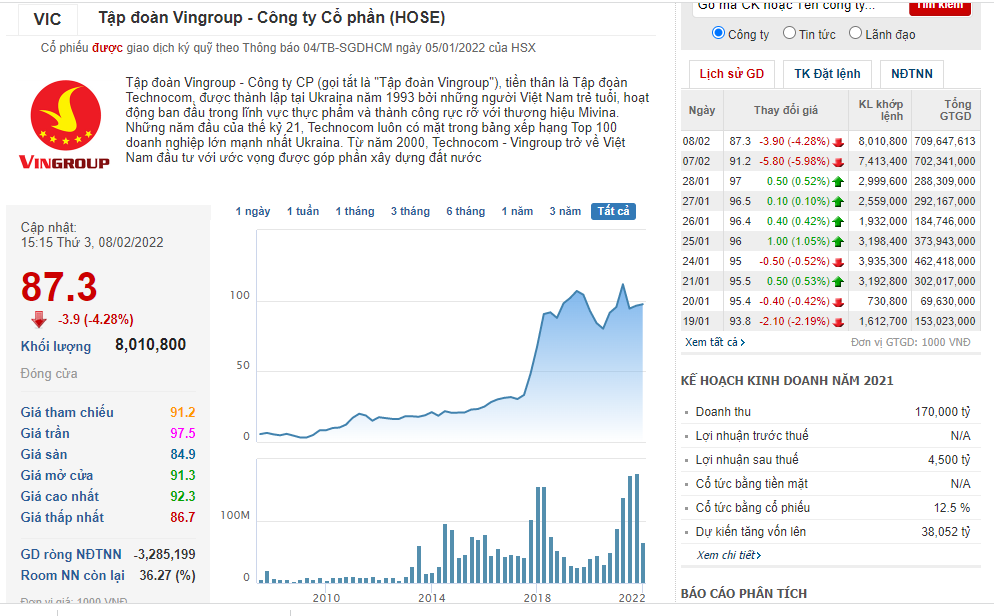The height and width of the screenshot is (616, 994).
Task: Click the red down arrow in the 20/01 row
Action: click(x=839, y=302)
